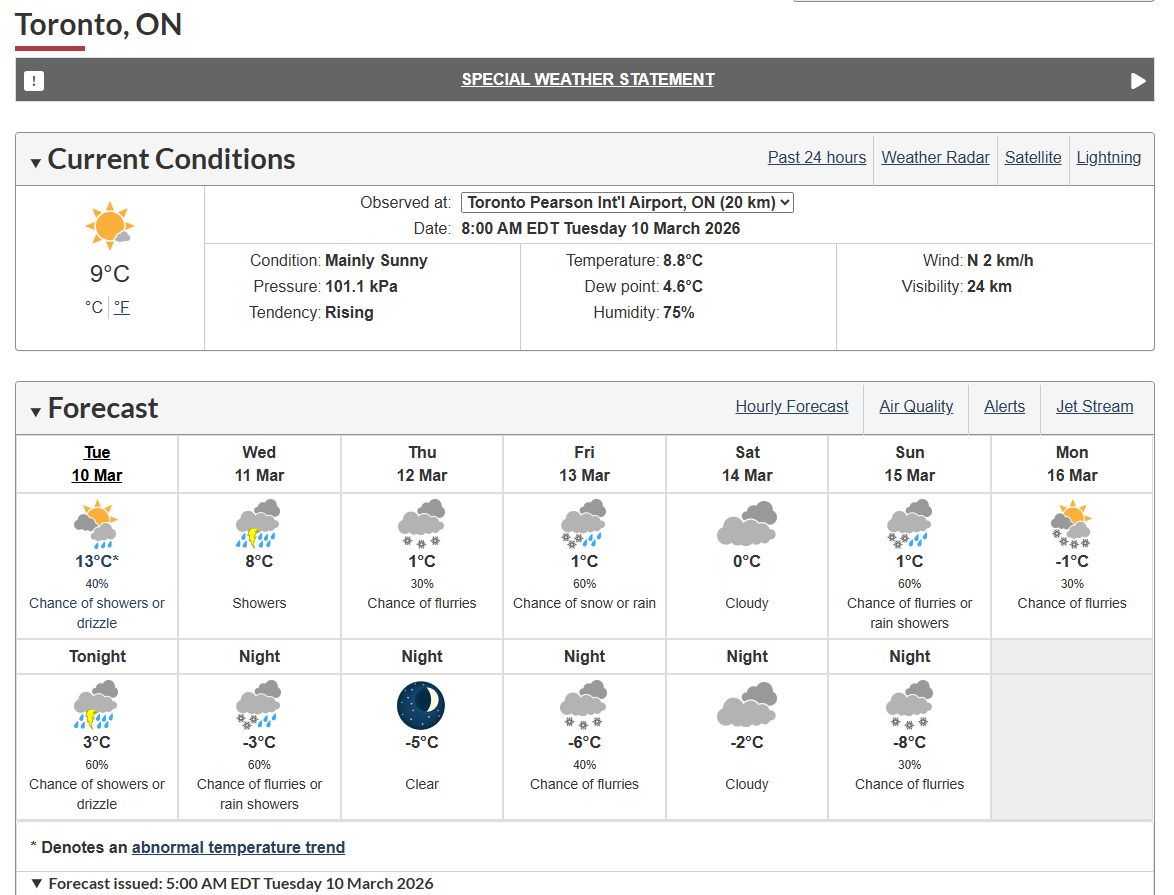
Task: Collapse the Forecast section
Action: tap(36, 411)
